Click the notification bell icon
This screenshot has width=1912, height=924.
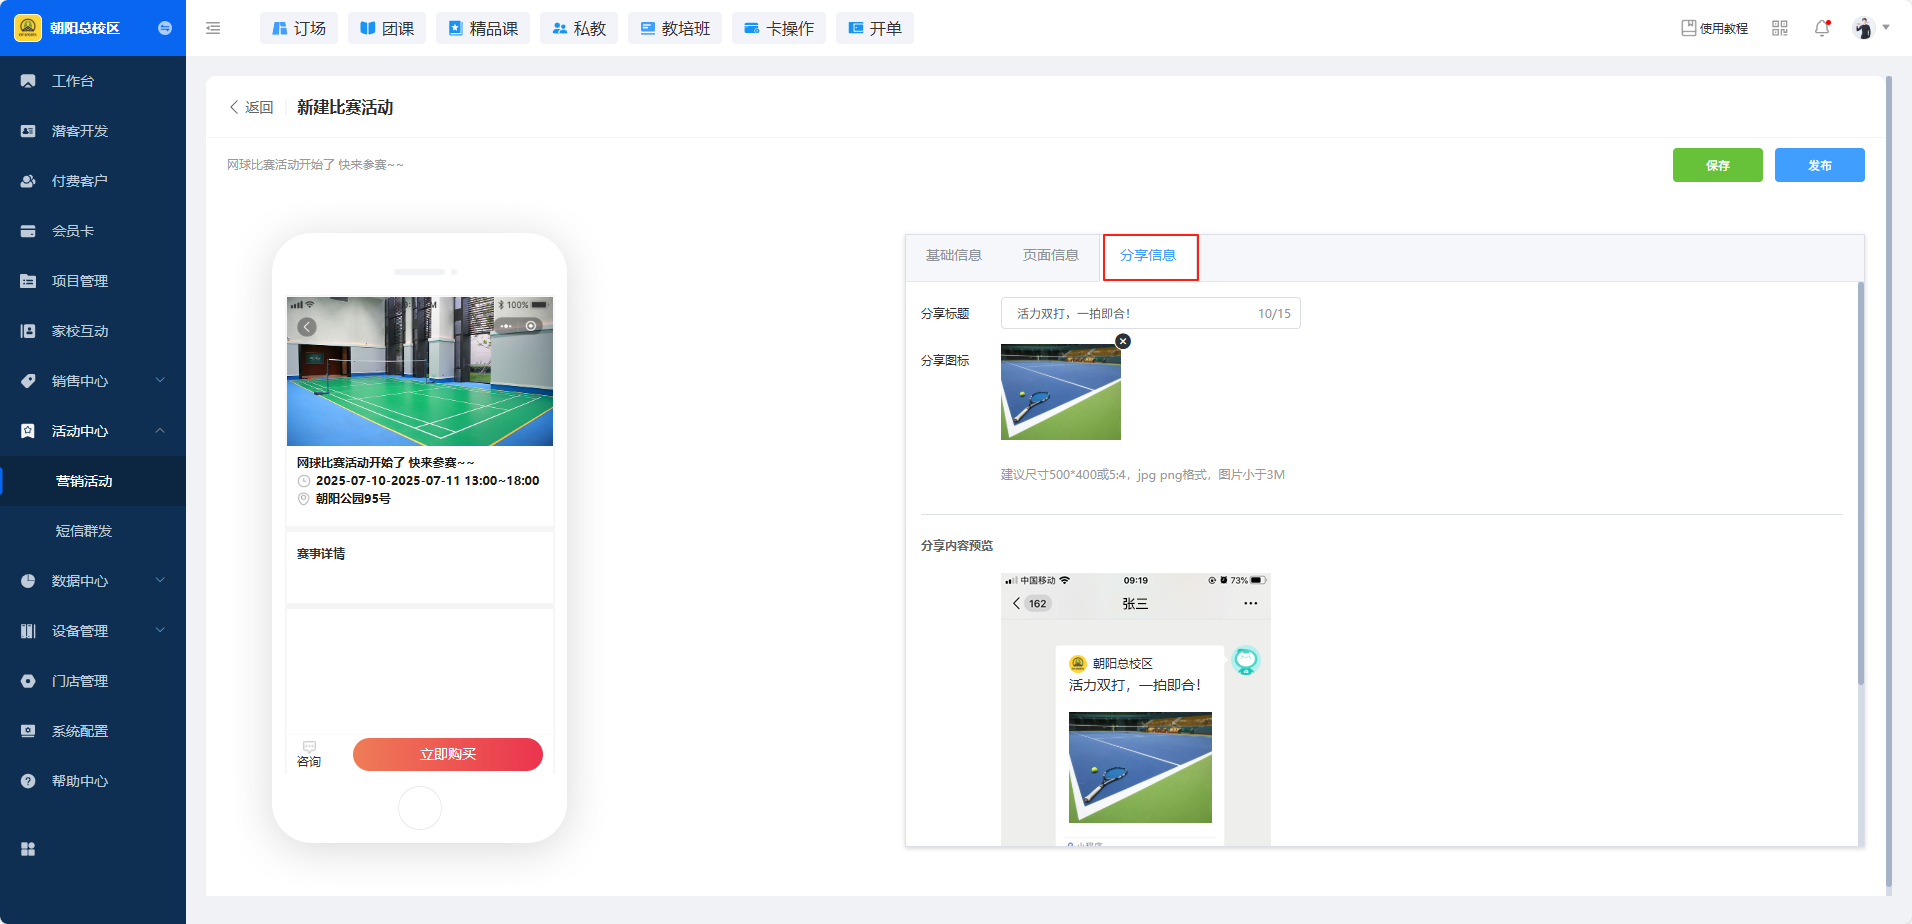[1821, 29]
